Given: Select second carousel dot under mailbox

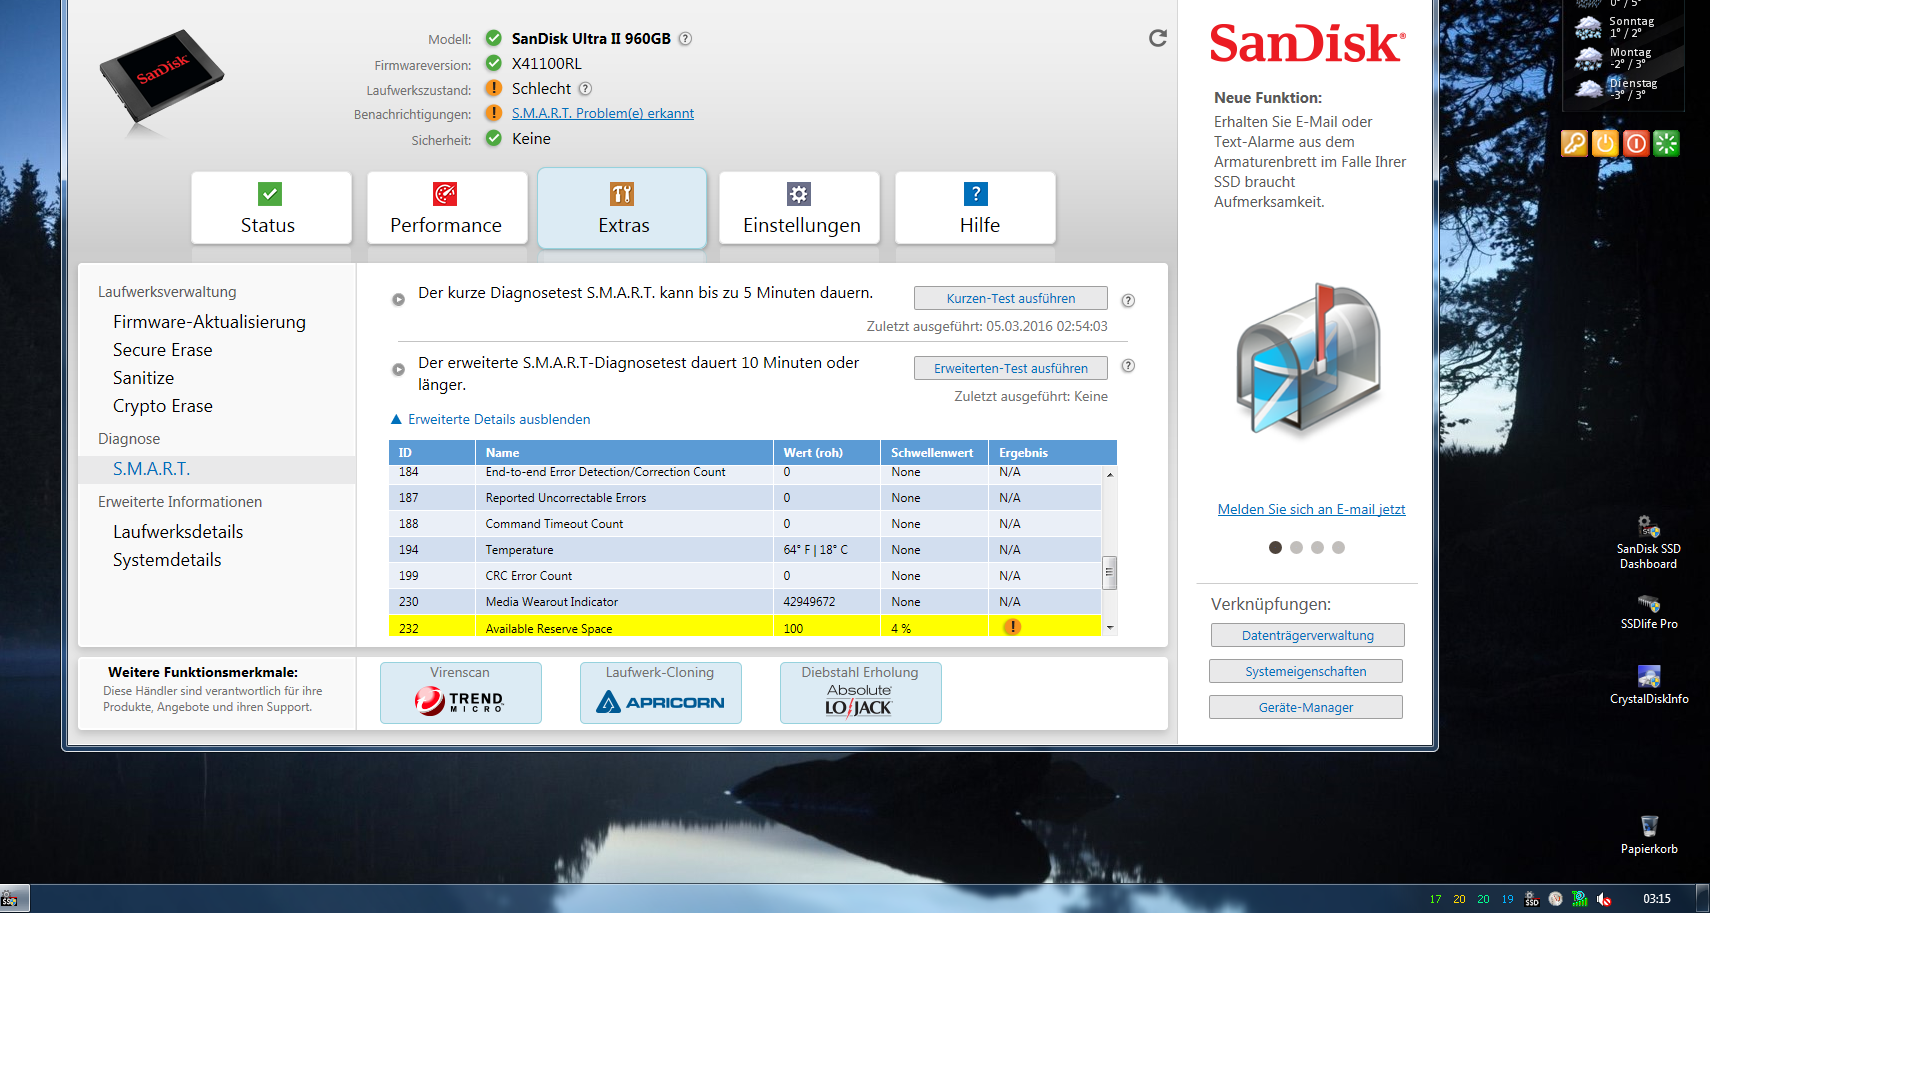Looking at the screenshot, I should click(1296, 547).
